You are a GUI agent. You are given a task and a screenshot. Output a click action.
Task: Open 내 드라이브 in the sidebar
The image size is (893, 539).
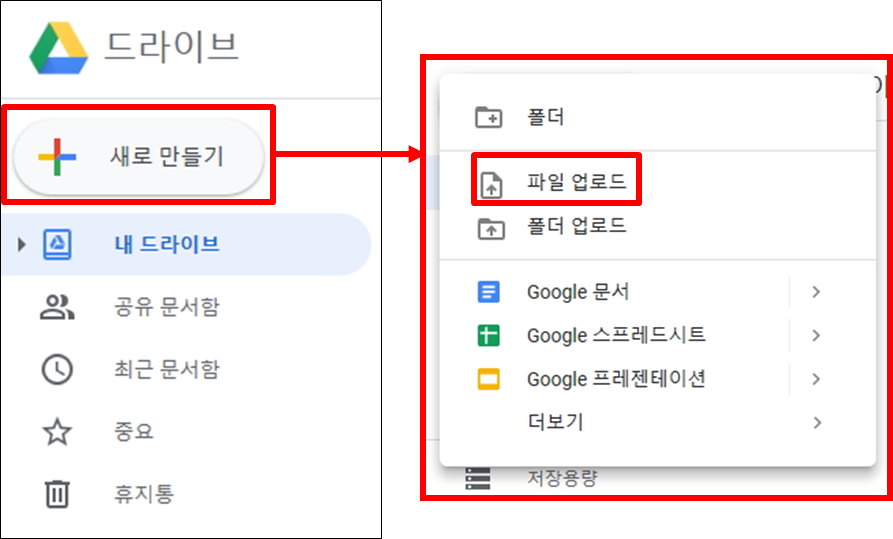(186, 244)
